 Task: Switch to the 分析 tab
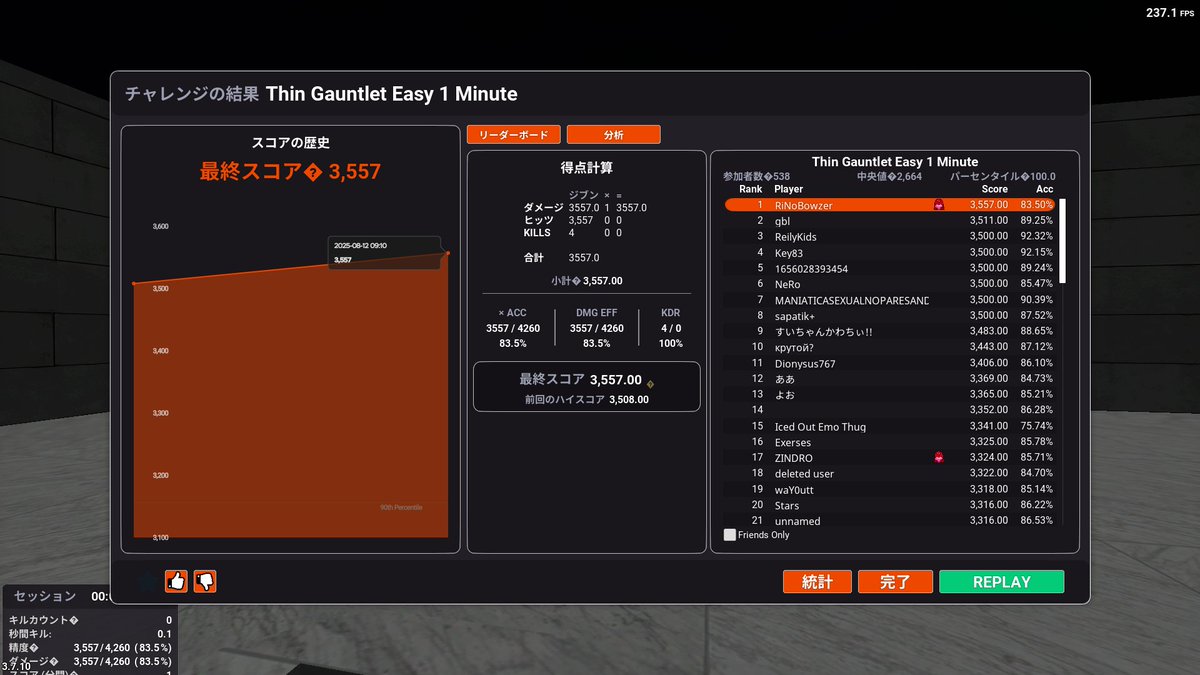pyautogui.click(x=613, y=134)
